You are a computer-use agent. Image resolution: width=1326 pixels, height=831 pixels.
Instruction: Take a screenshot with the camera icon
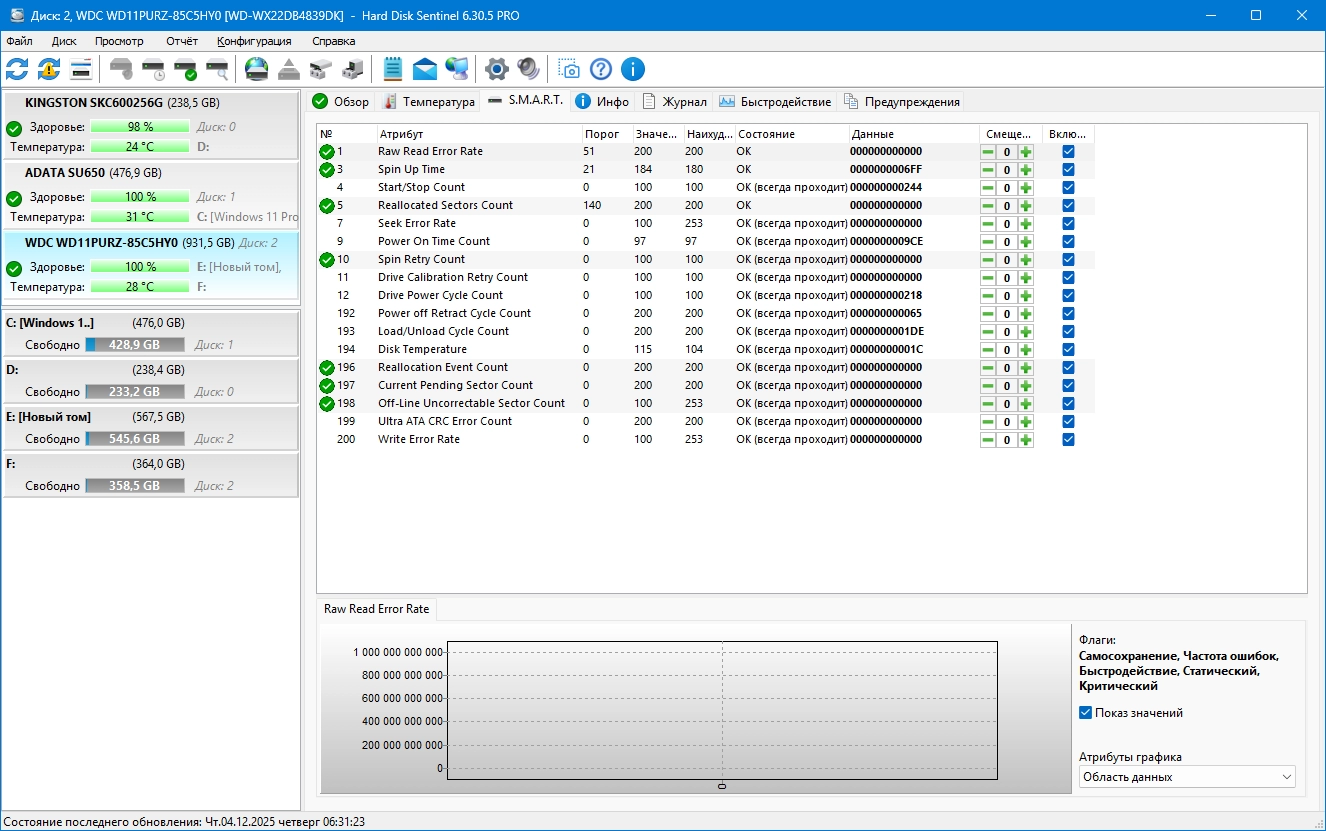point(569,69)
